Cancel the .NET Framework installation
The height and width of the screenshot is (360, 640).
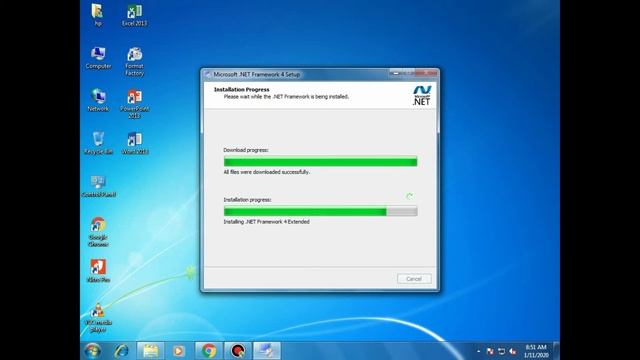click(x=414, y=279)
